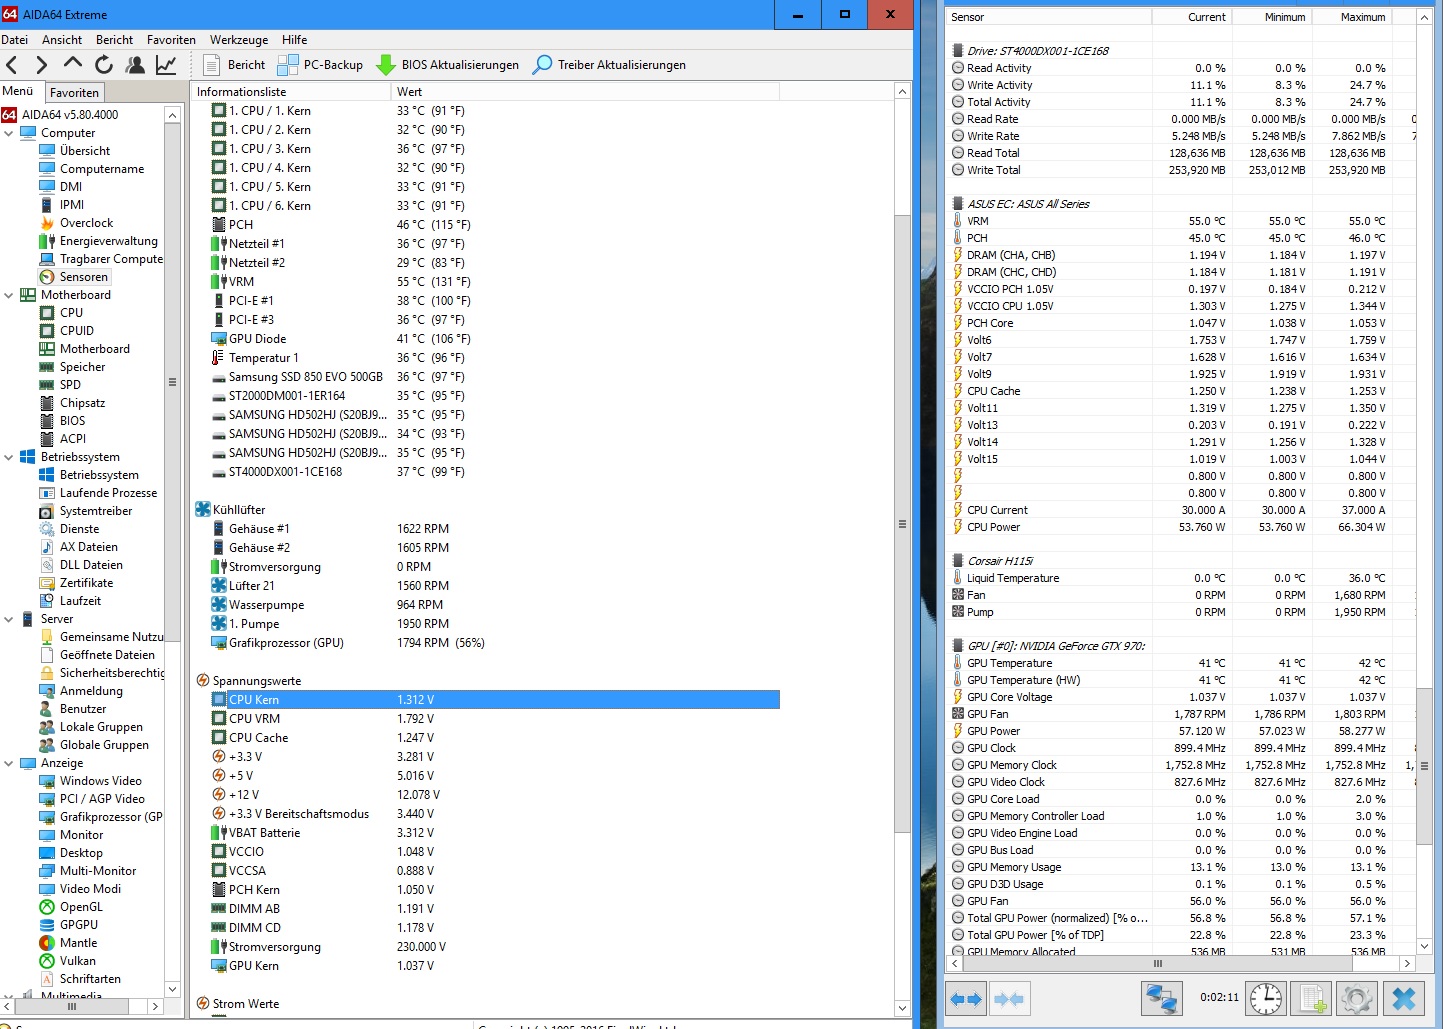Click HWiNFO Maximum column header
1443x1029 pixels.
click(1352, 17)
